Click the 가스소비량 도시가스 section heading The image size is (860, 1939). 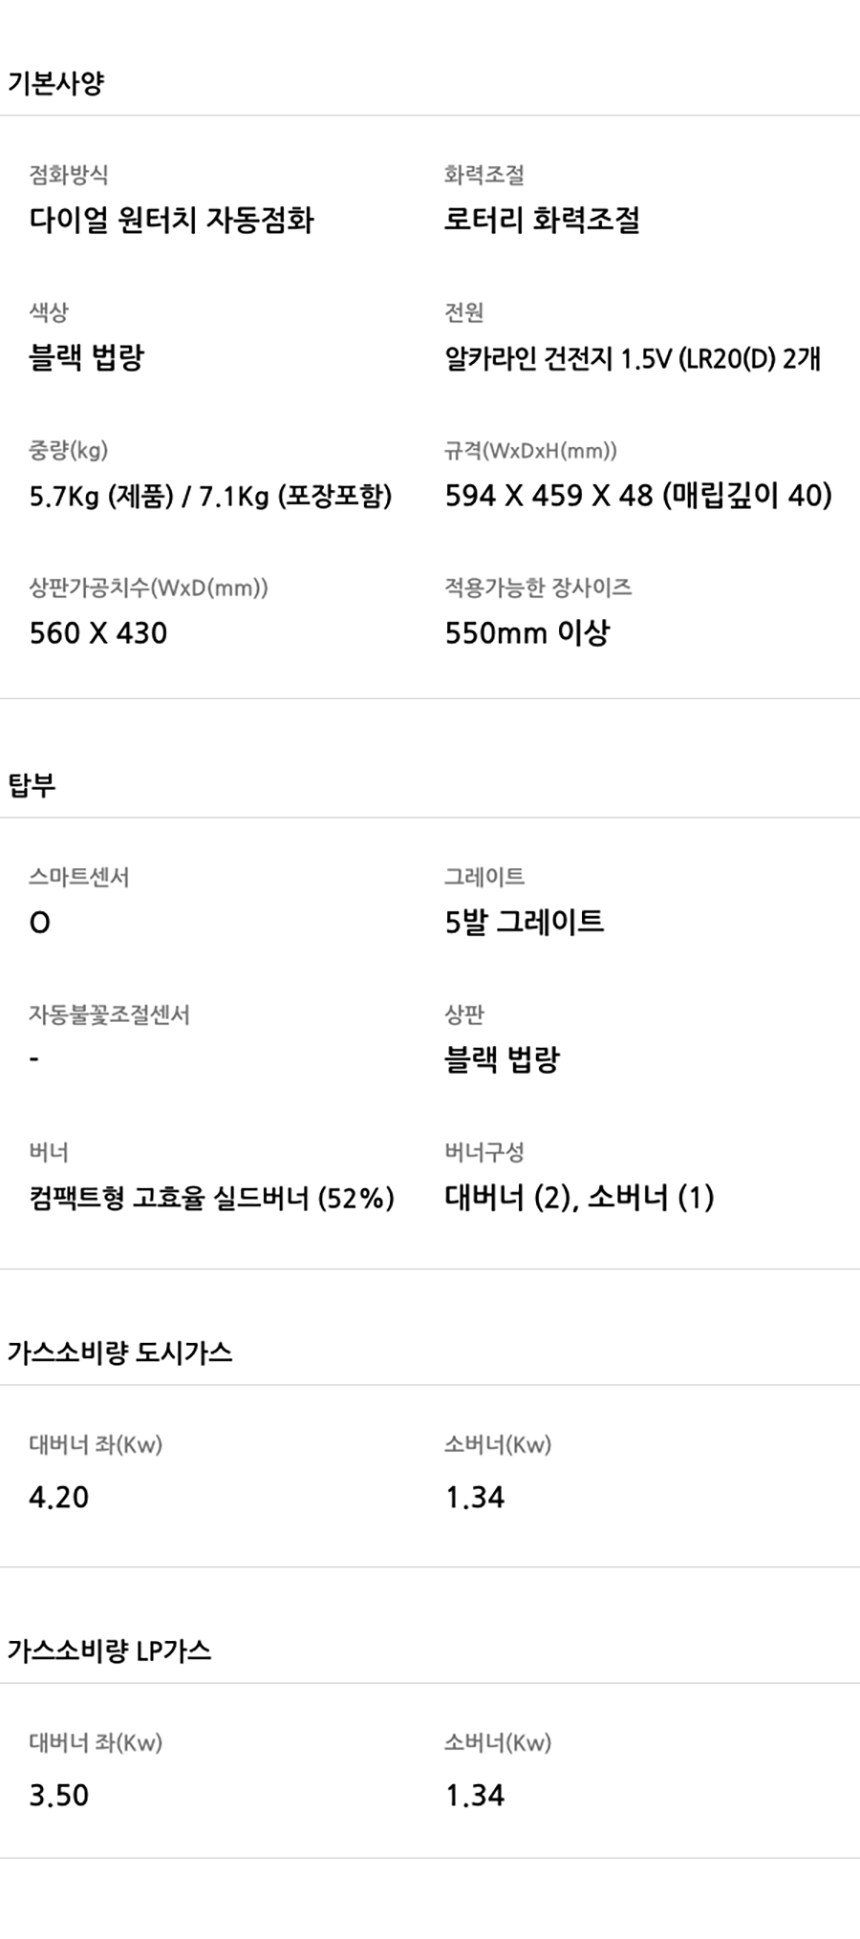120,1353
